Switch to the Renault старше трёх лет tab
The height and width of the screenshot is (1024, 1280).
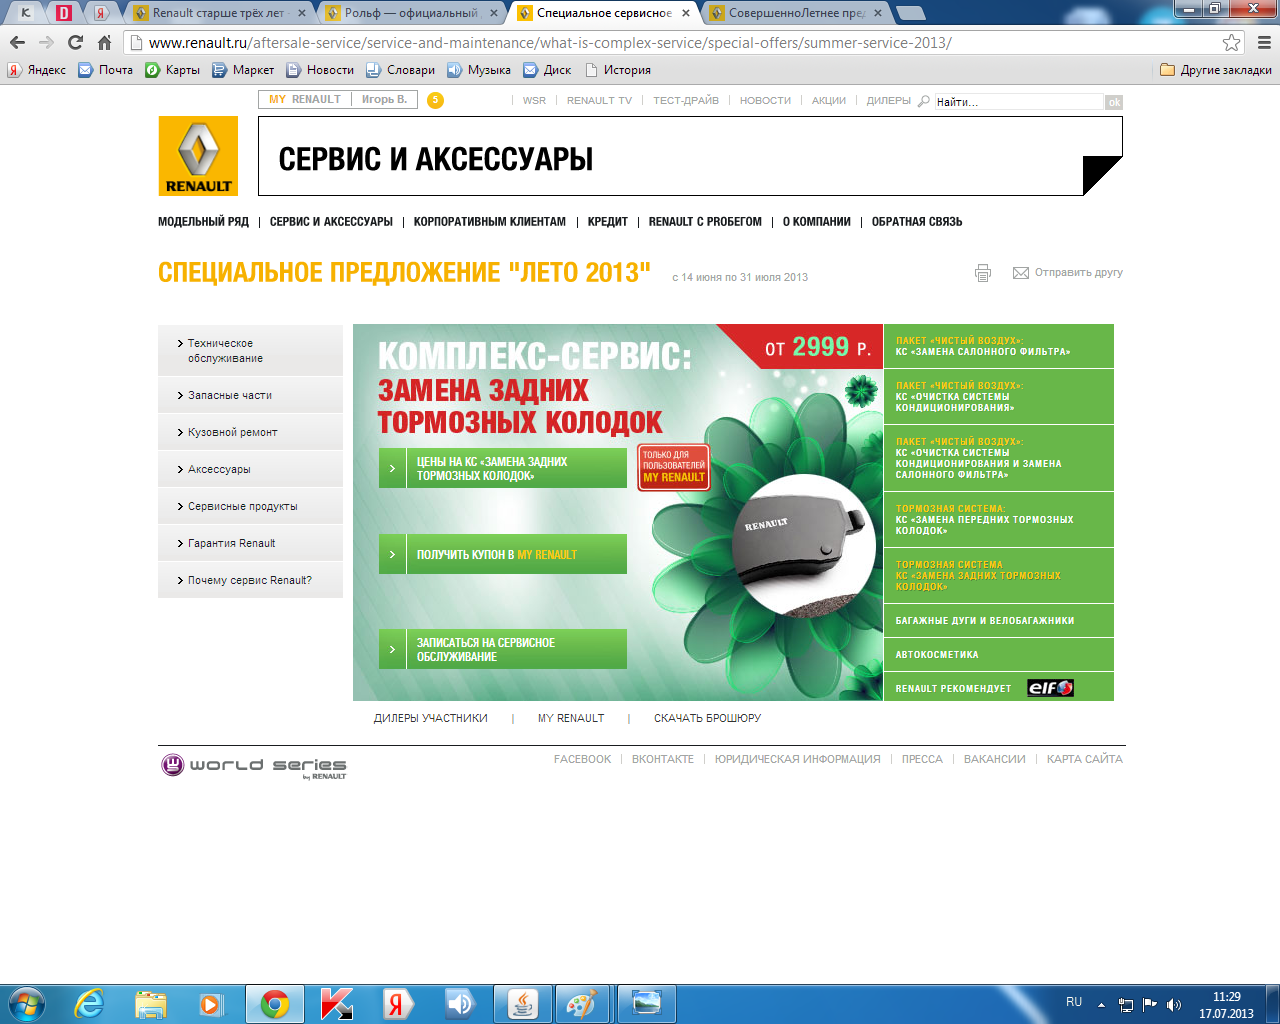[219, 13]
